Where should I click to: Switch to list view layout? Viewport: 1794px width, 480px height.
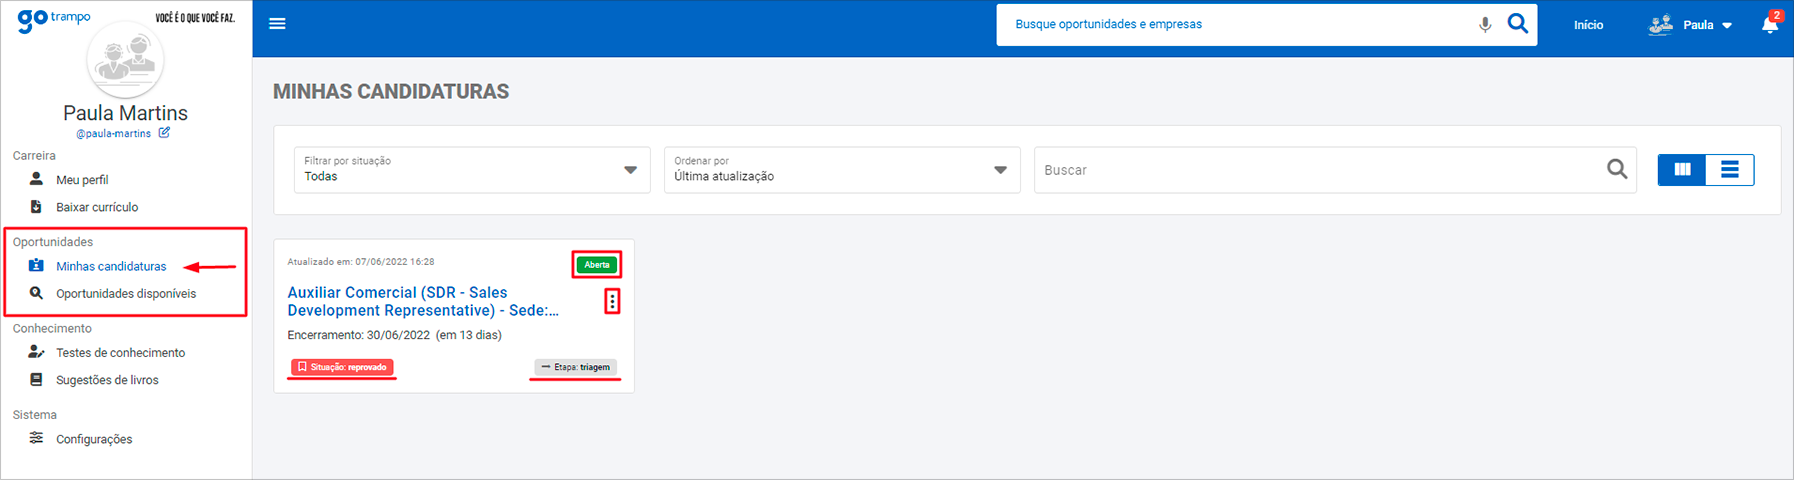pos(1729,170)
